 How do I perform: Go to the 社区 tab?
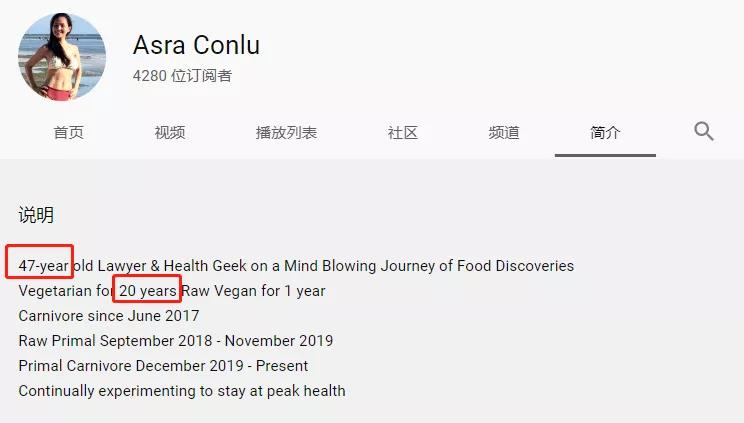click(402, 132)
